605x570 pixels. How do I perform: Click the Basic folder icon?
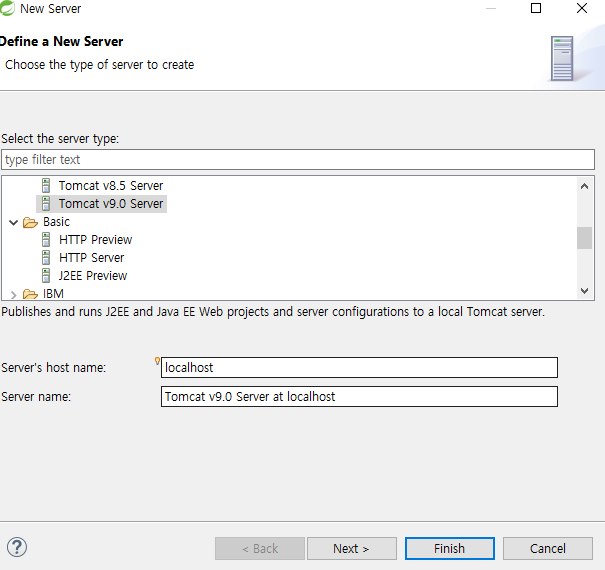30,222
